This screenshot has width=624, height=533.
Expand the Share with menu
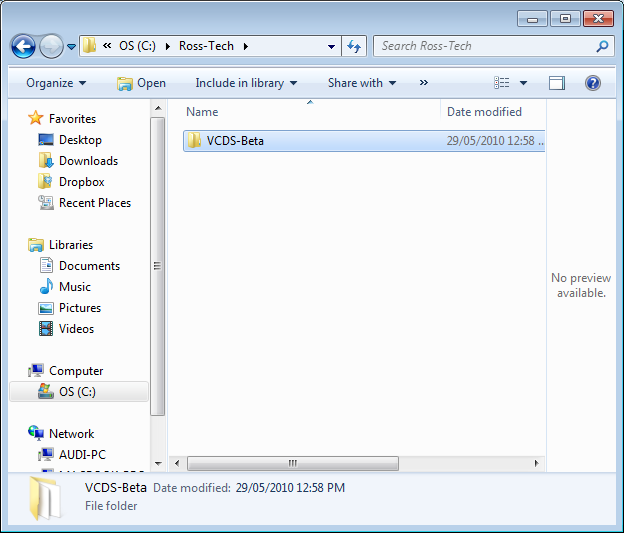click(362, 83)
